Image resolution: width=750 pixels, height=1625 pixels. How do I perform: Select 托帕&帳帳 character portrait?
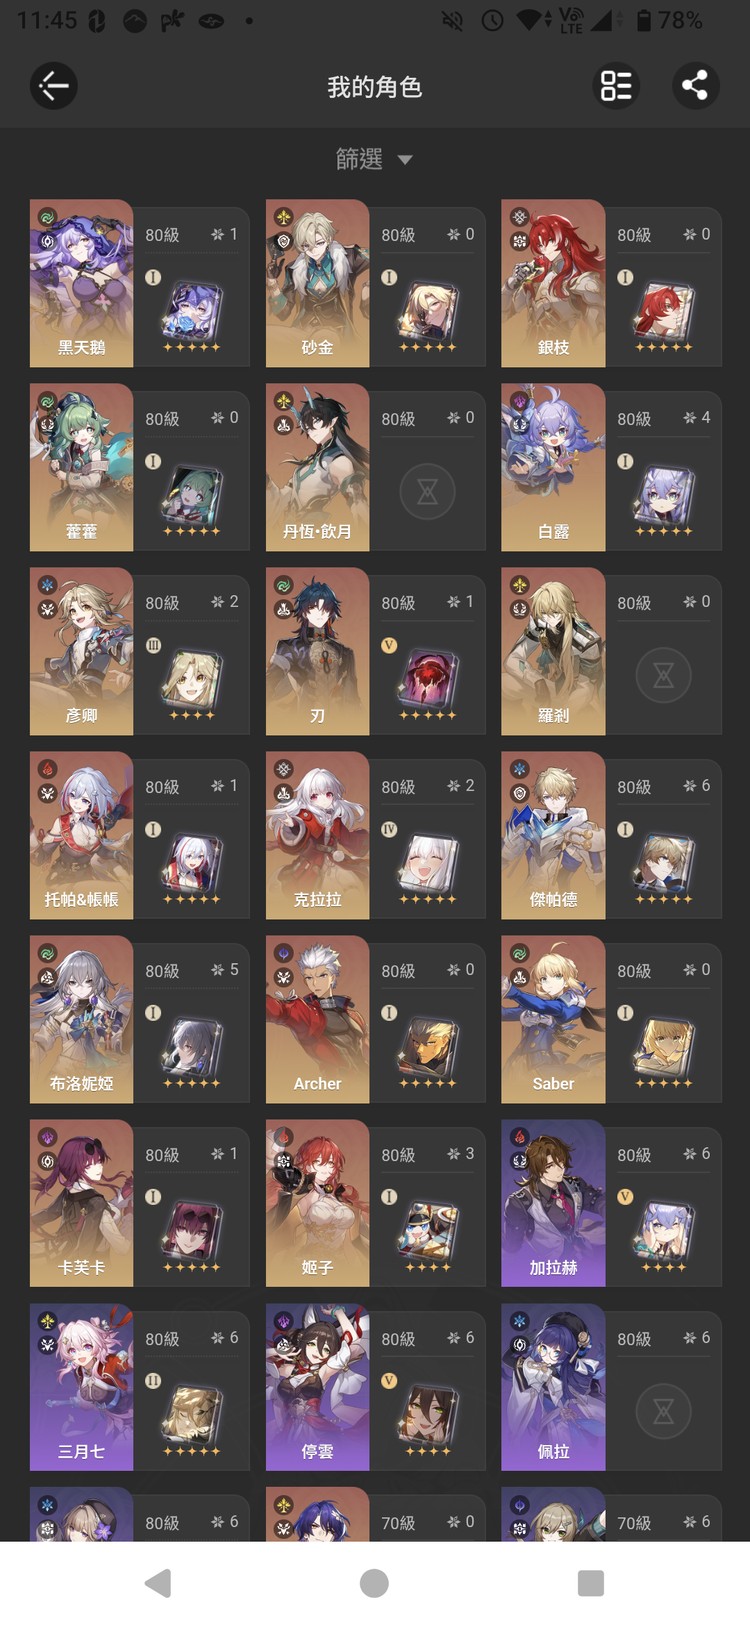(81, 835)
